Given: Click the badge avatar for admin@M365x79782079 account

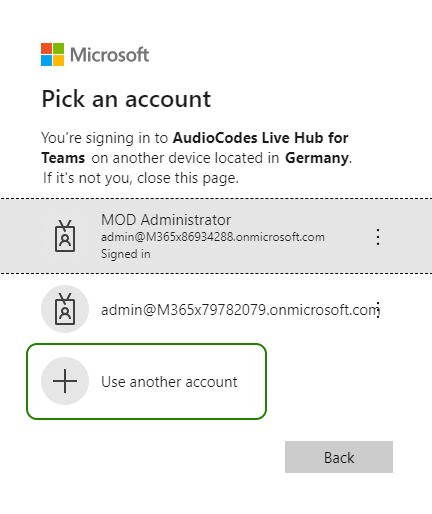Looking at the screenshot, I should pos(65,309).
